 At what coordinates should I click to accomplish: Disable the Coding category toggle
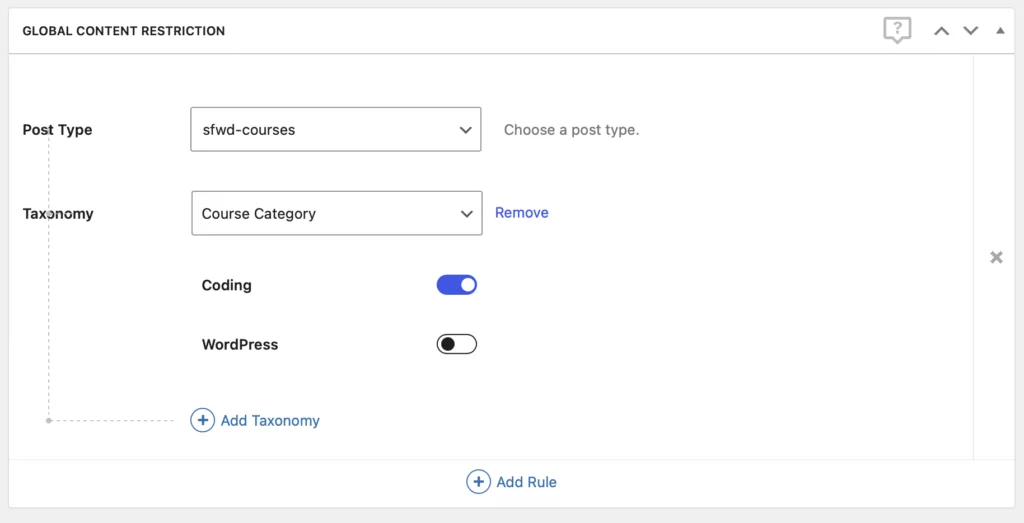457,285
